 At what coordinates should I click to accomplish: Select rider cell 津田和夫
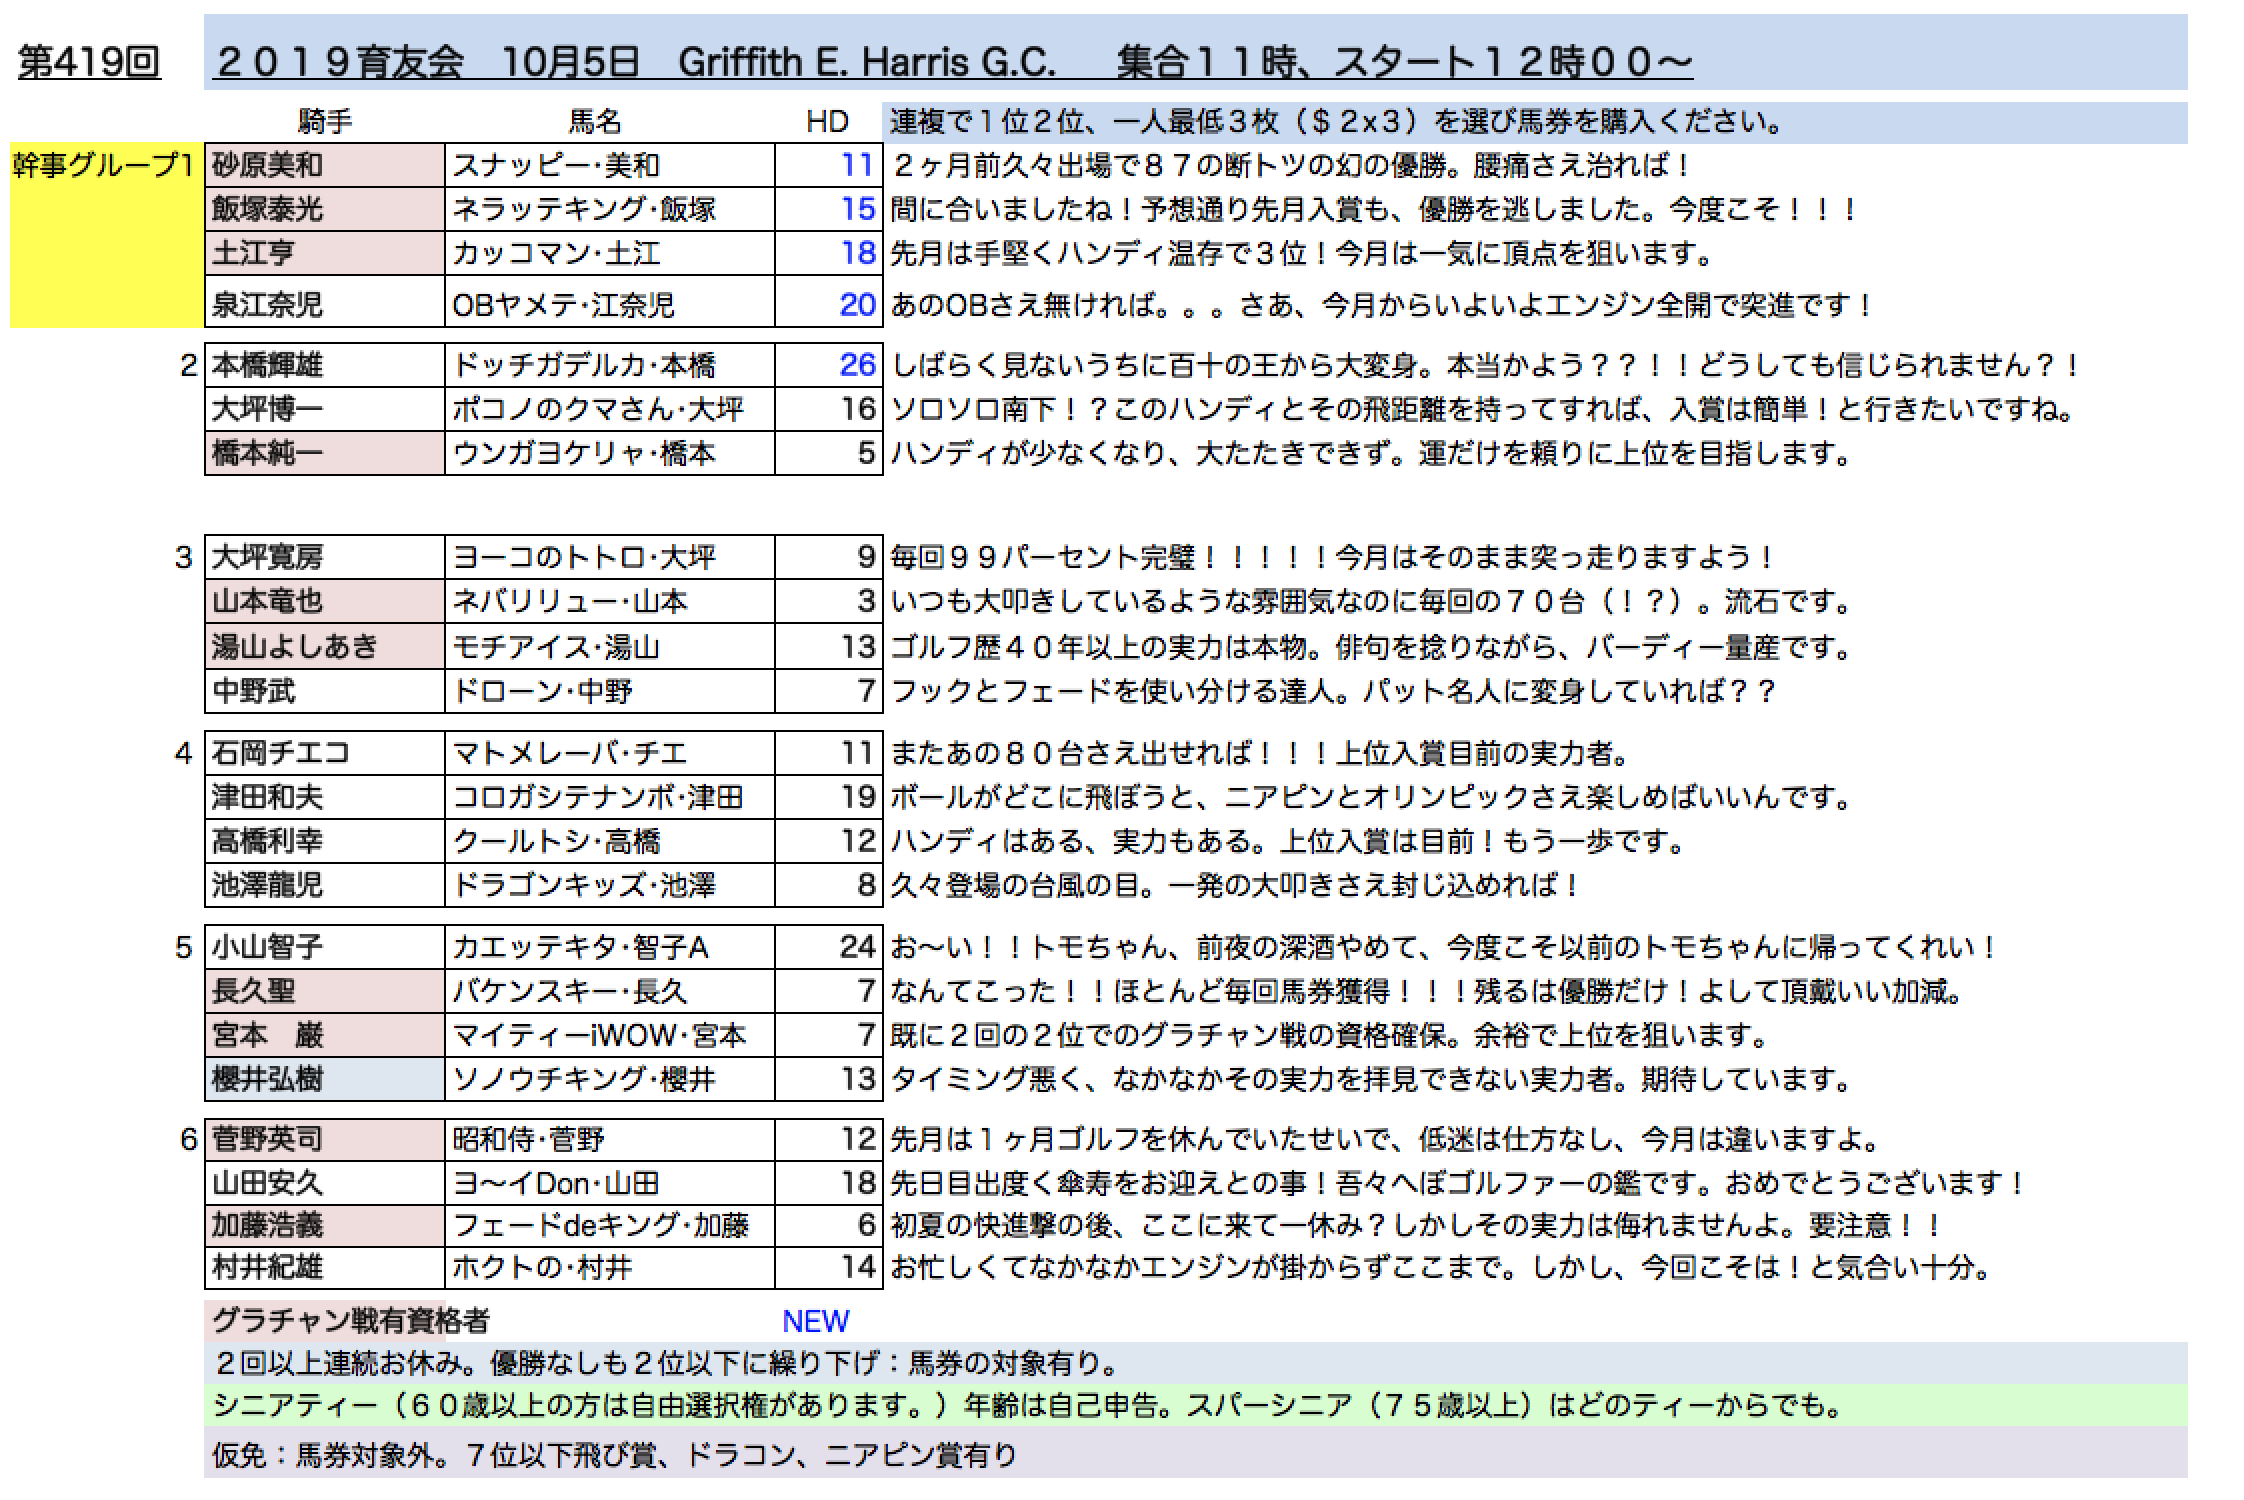click(325, 797)
